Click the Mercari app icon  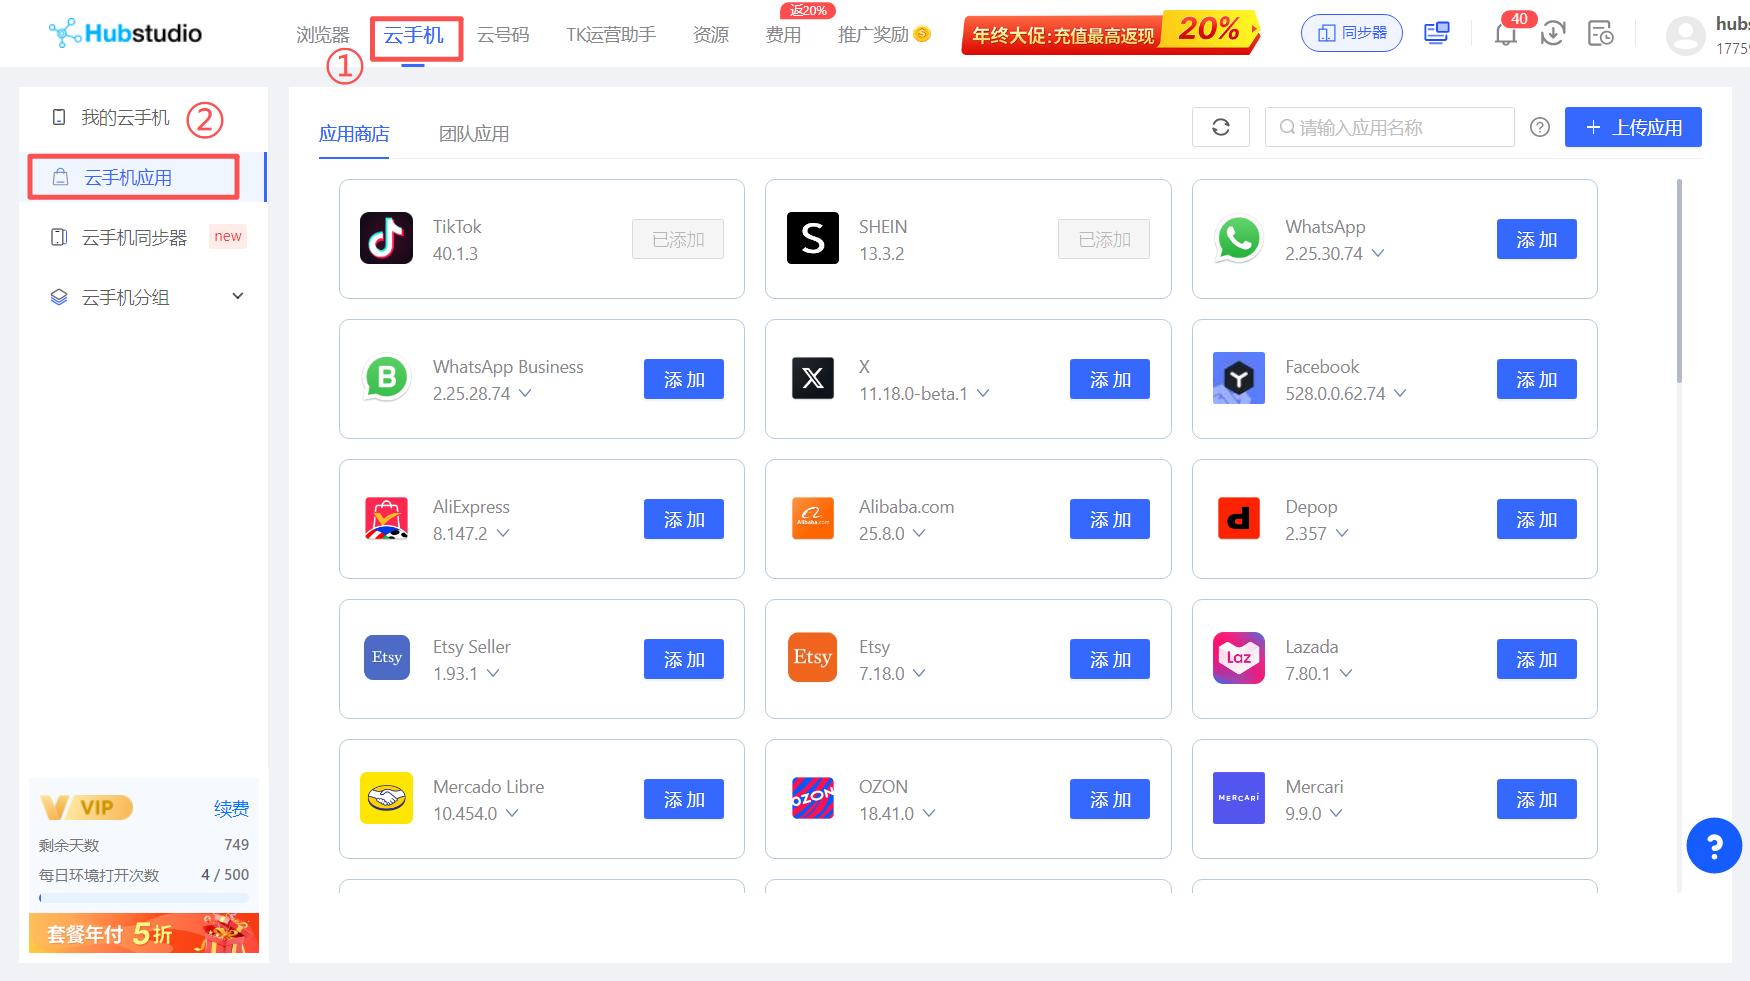coord(1239,798)
